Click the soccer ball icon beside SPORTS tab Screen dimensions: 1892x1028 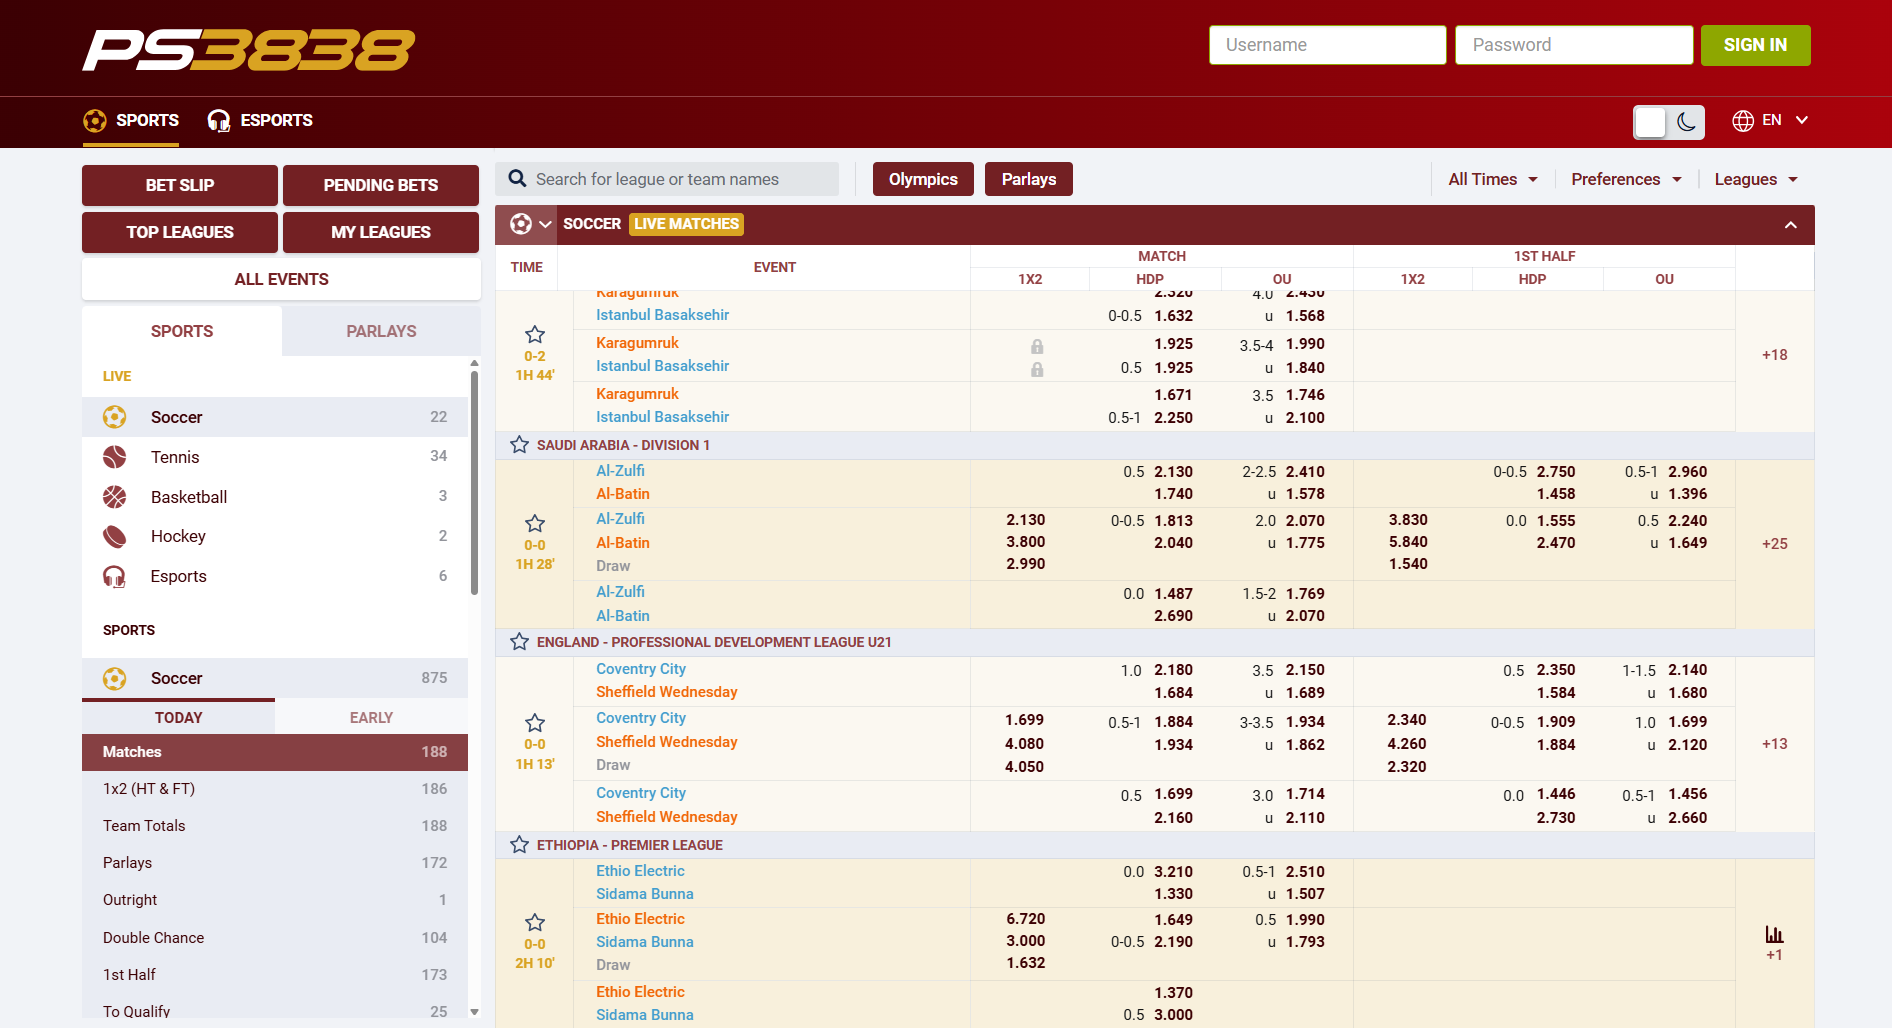(95, 121)
